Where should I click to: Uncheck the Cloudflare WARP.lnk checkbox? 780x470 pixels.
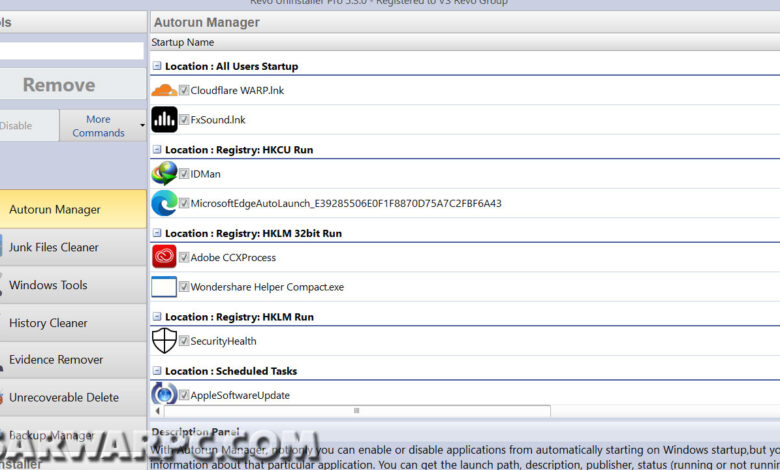click(184, 90)
